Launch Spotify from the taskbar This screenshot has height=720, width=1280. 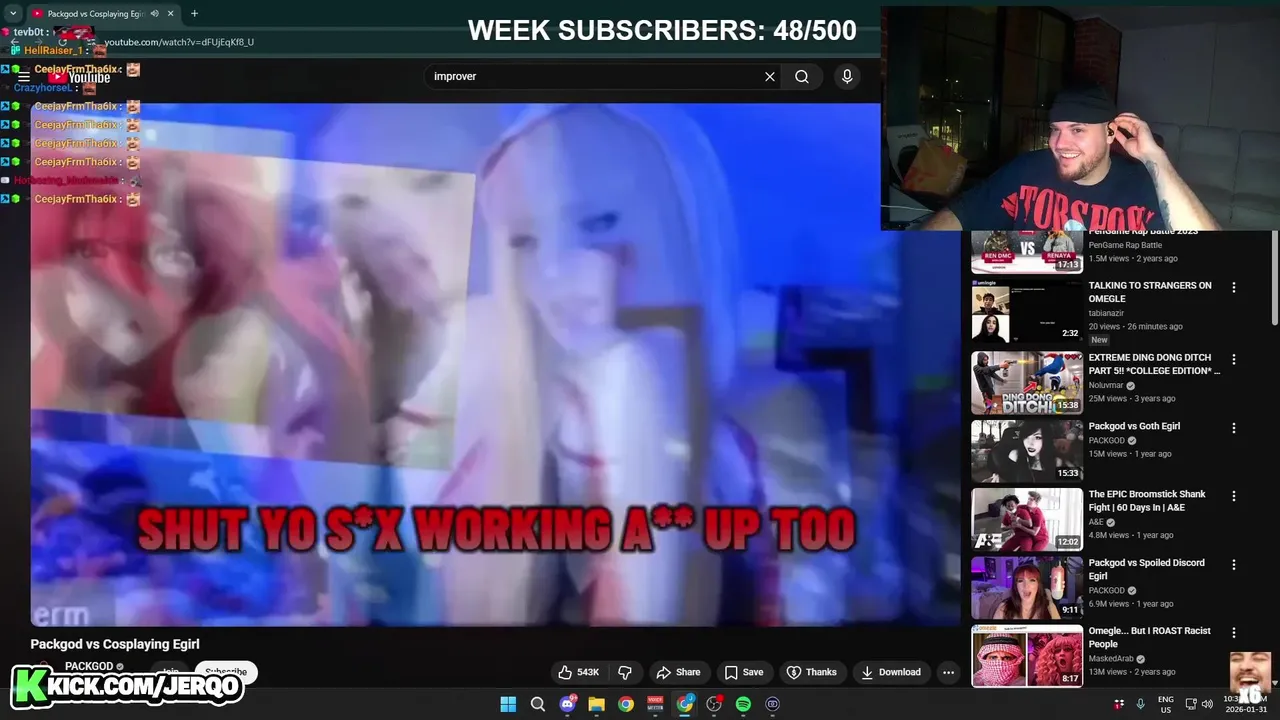(743, 704)
